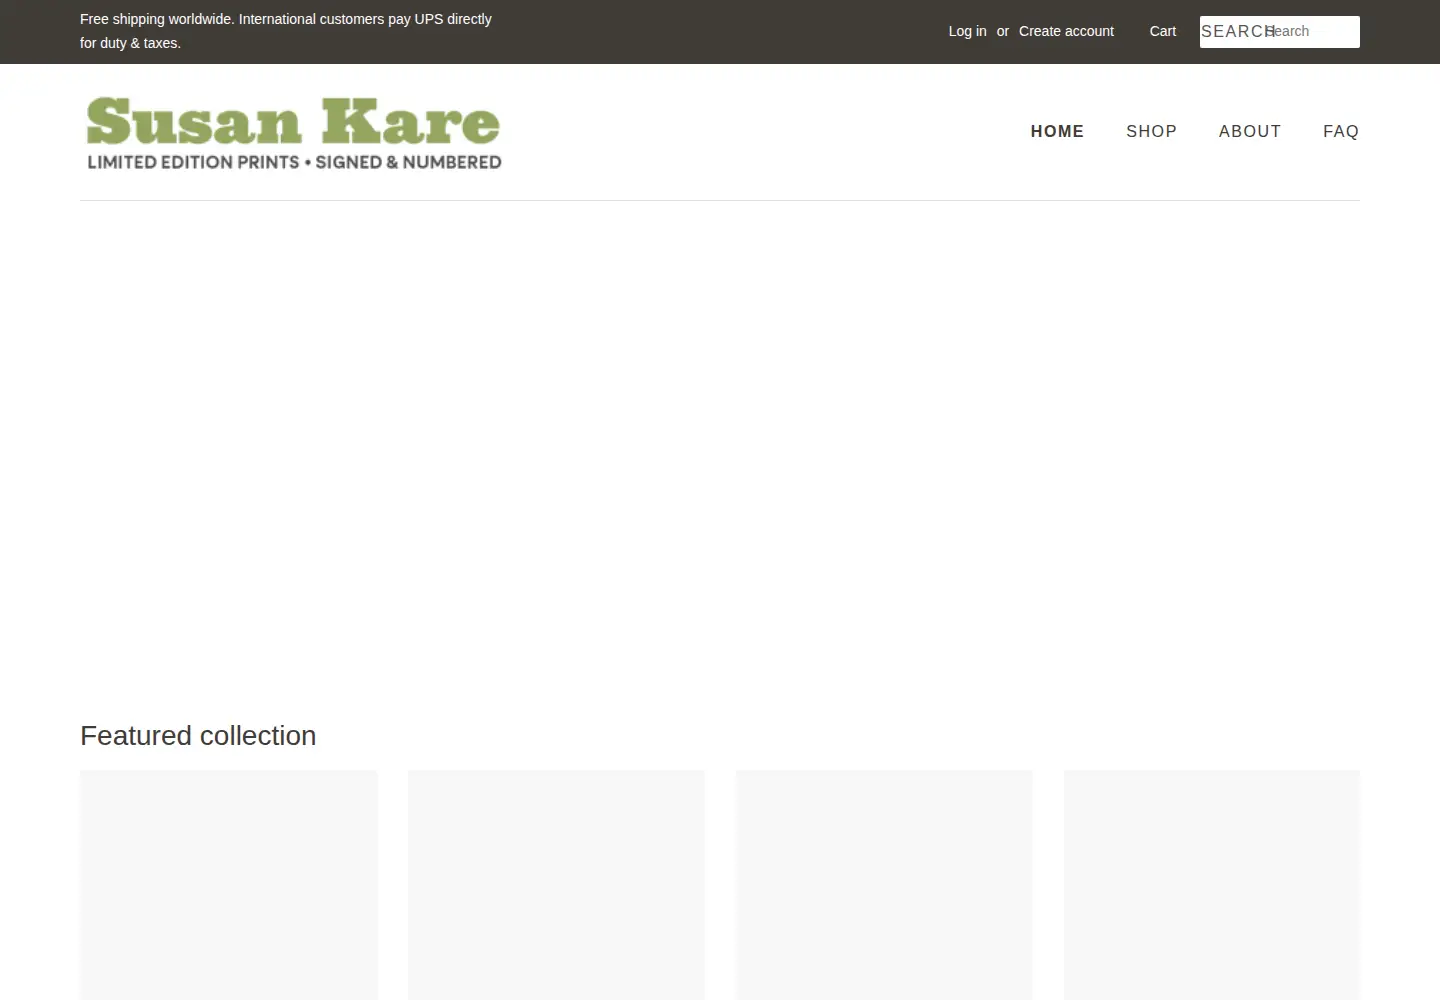Open the Cart link

point(1162,31)
